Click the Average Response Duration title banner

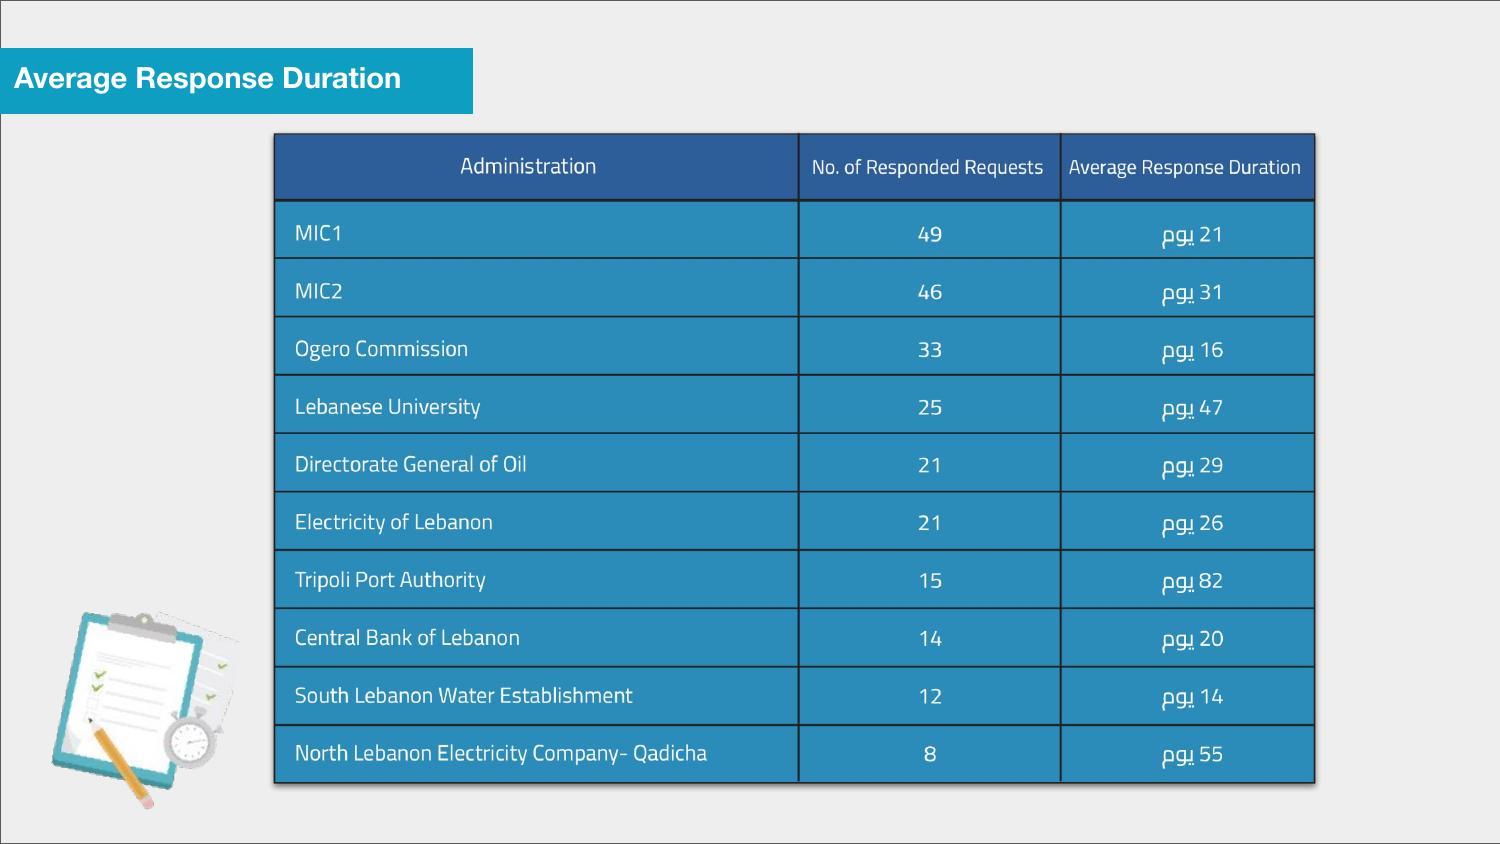(236, 80)
